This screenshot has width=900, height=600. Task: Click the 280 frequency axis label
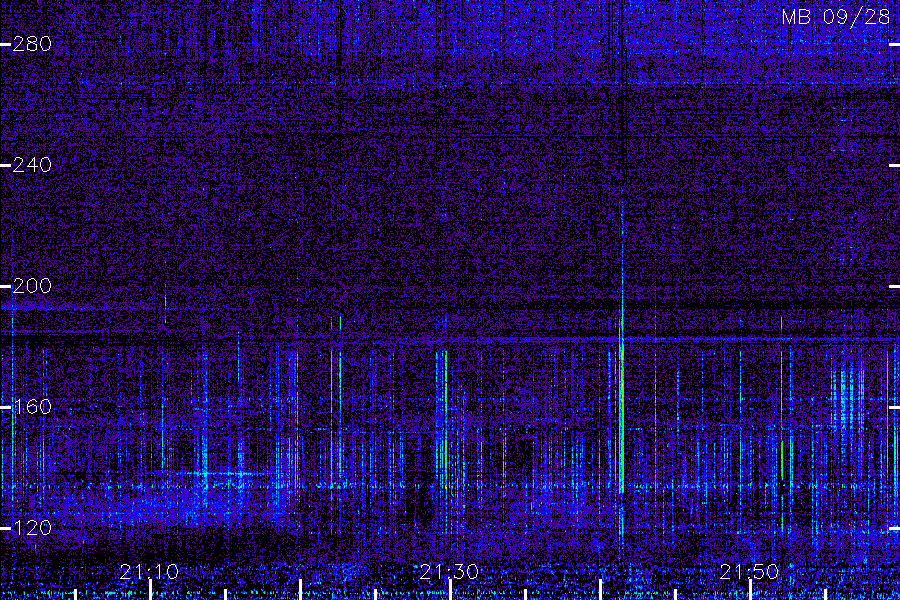32,44
